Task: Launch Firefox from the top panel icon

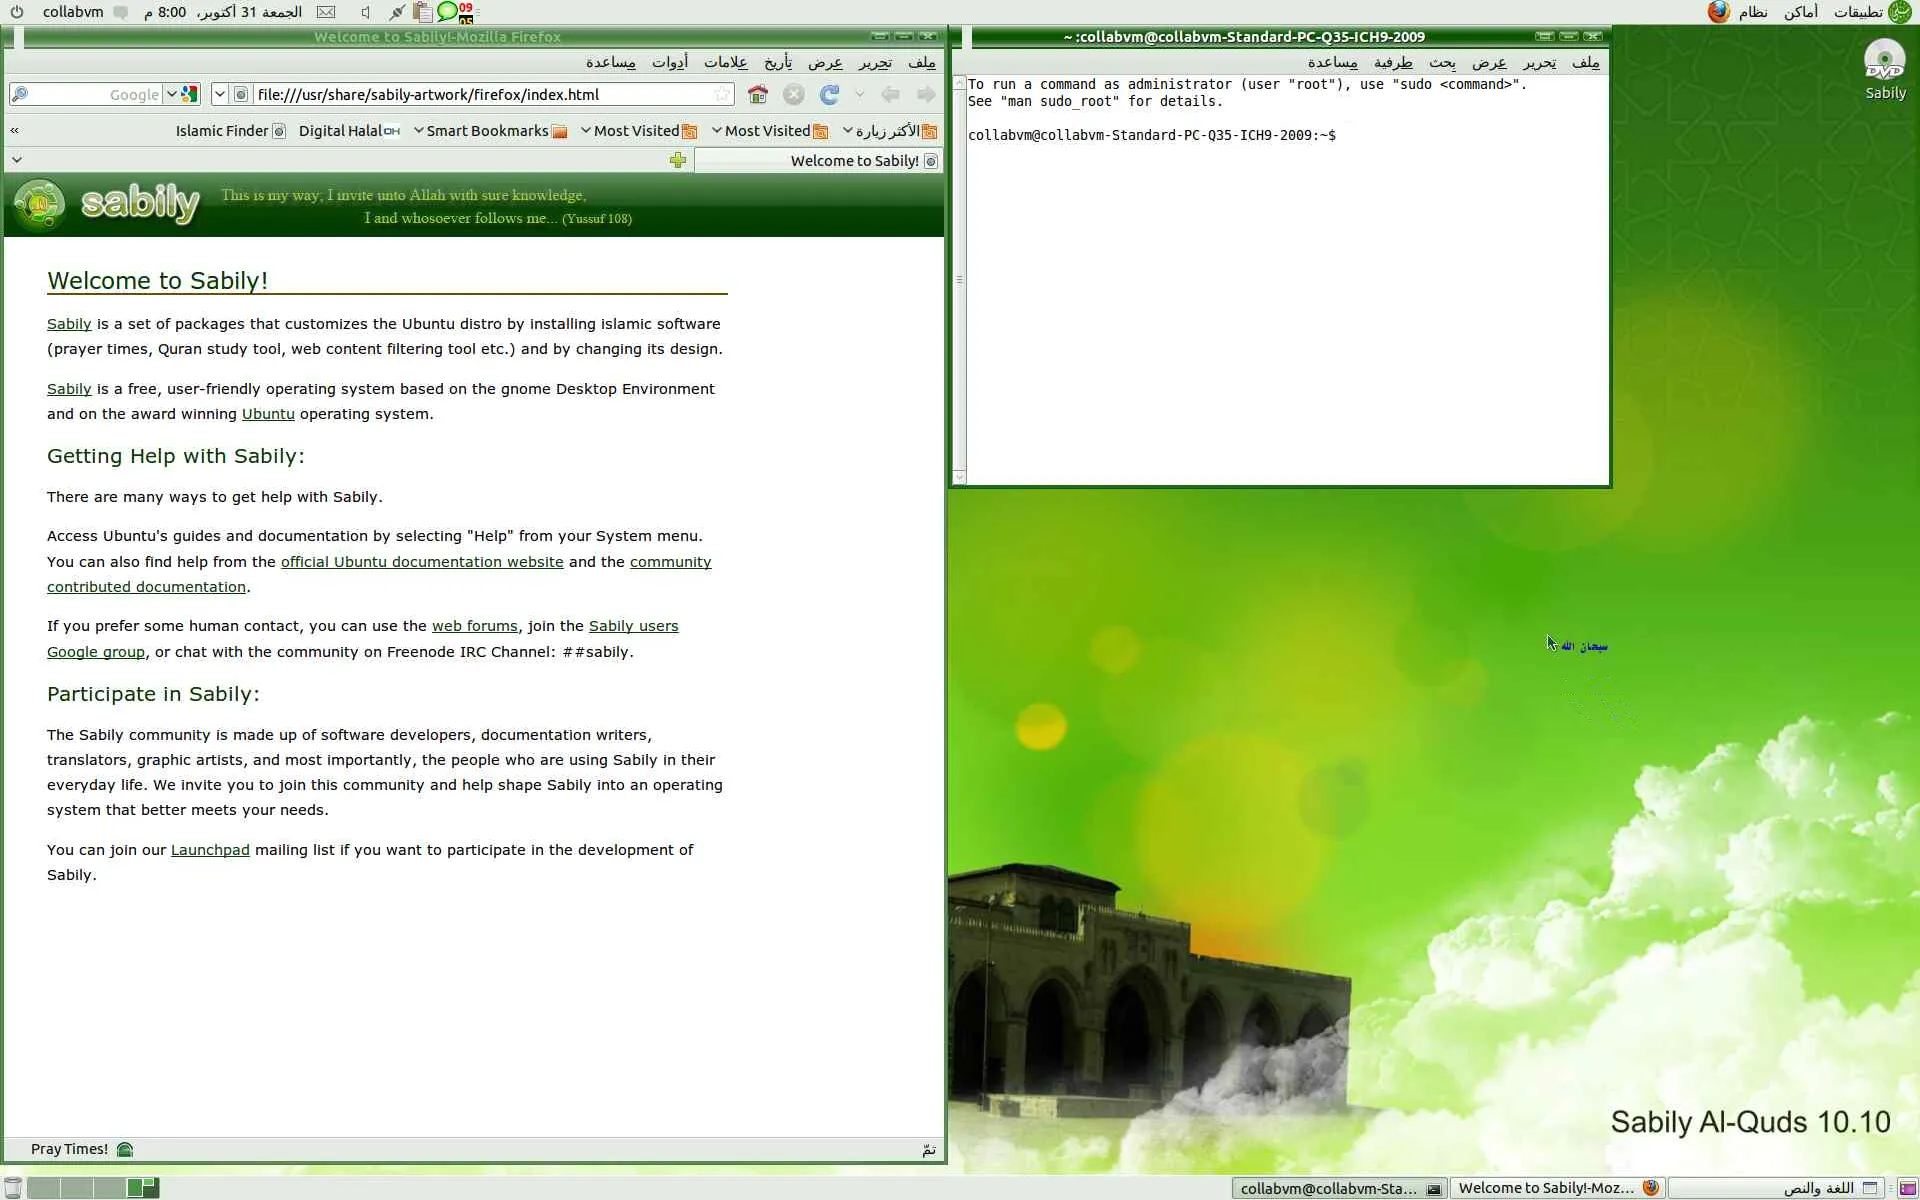Action: pyautogui.click(x=1718, y=12)
